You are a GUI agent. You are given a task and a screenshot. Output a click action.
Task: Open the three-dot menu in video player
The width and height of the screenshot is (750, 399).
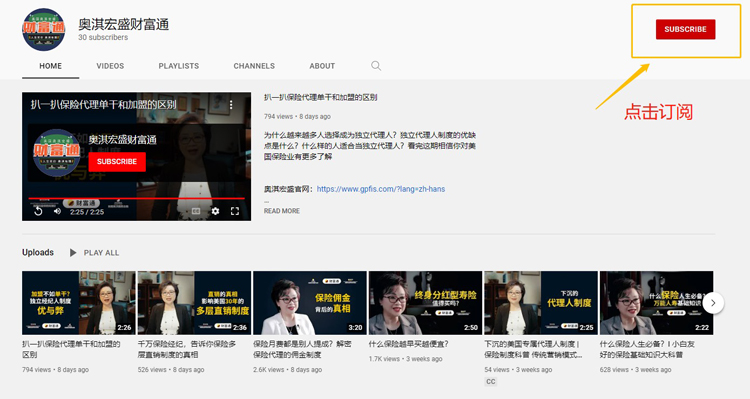tap(231, 104)
